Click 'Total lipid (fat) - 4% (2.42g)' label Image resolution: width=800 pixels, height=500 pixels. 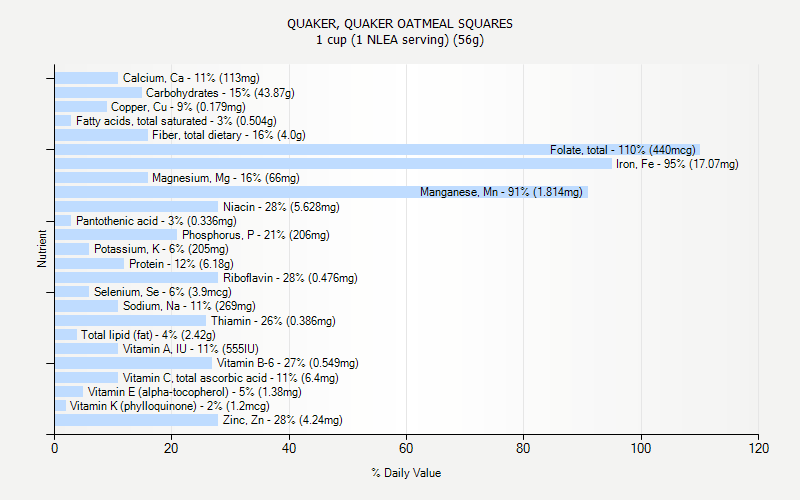tap(148, 335)
